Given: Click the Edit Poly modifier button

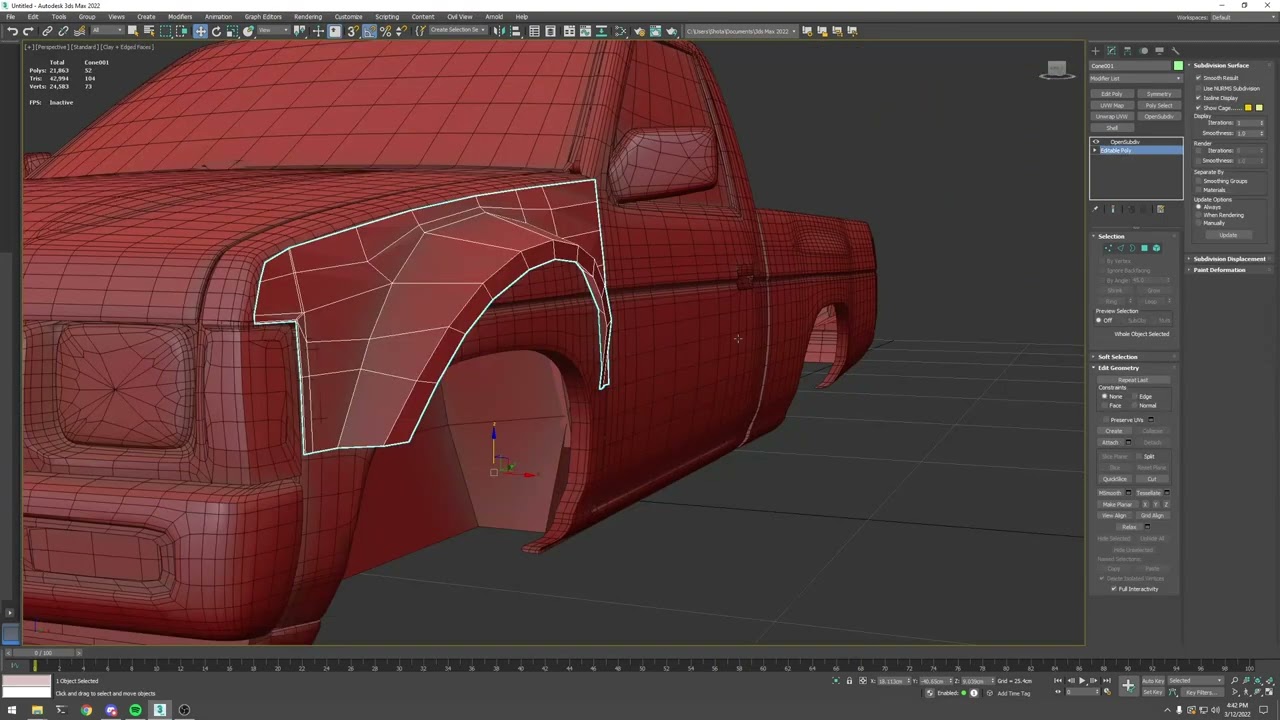Looking at the screenshot, I should (x=1111, y=94).
